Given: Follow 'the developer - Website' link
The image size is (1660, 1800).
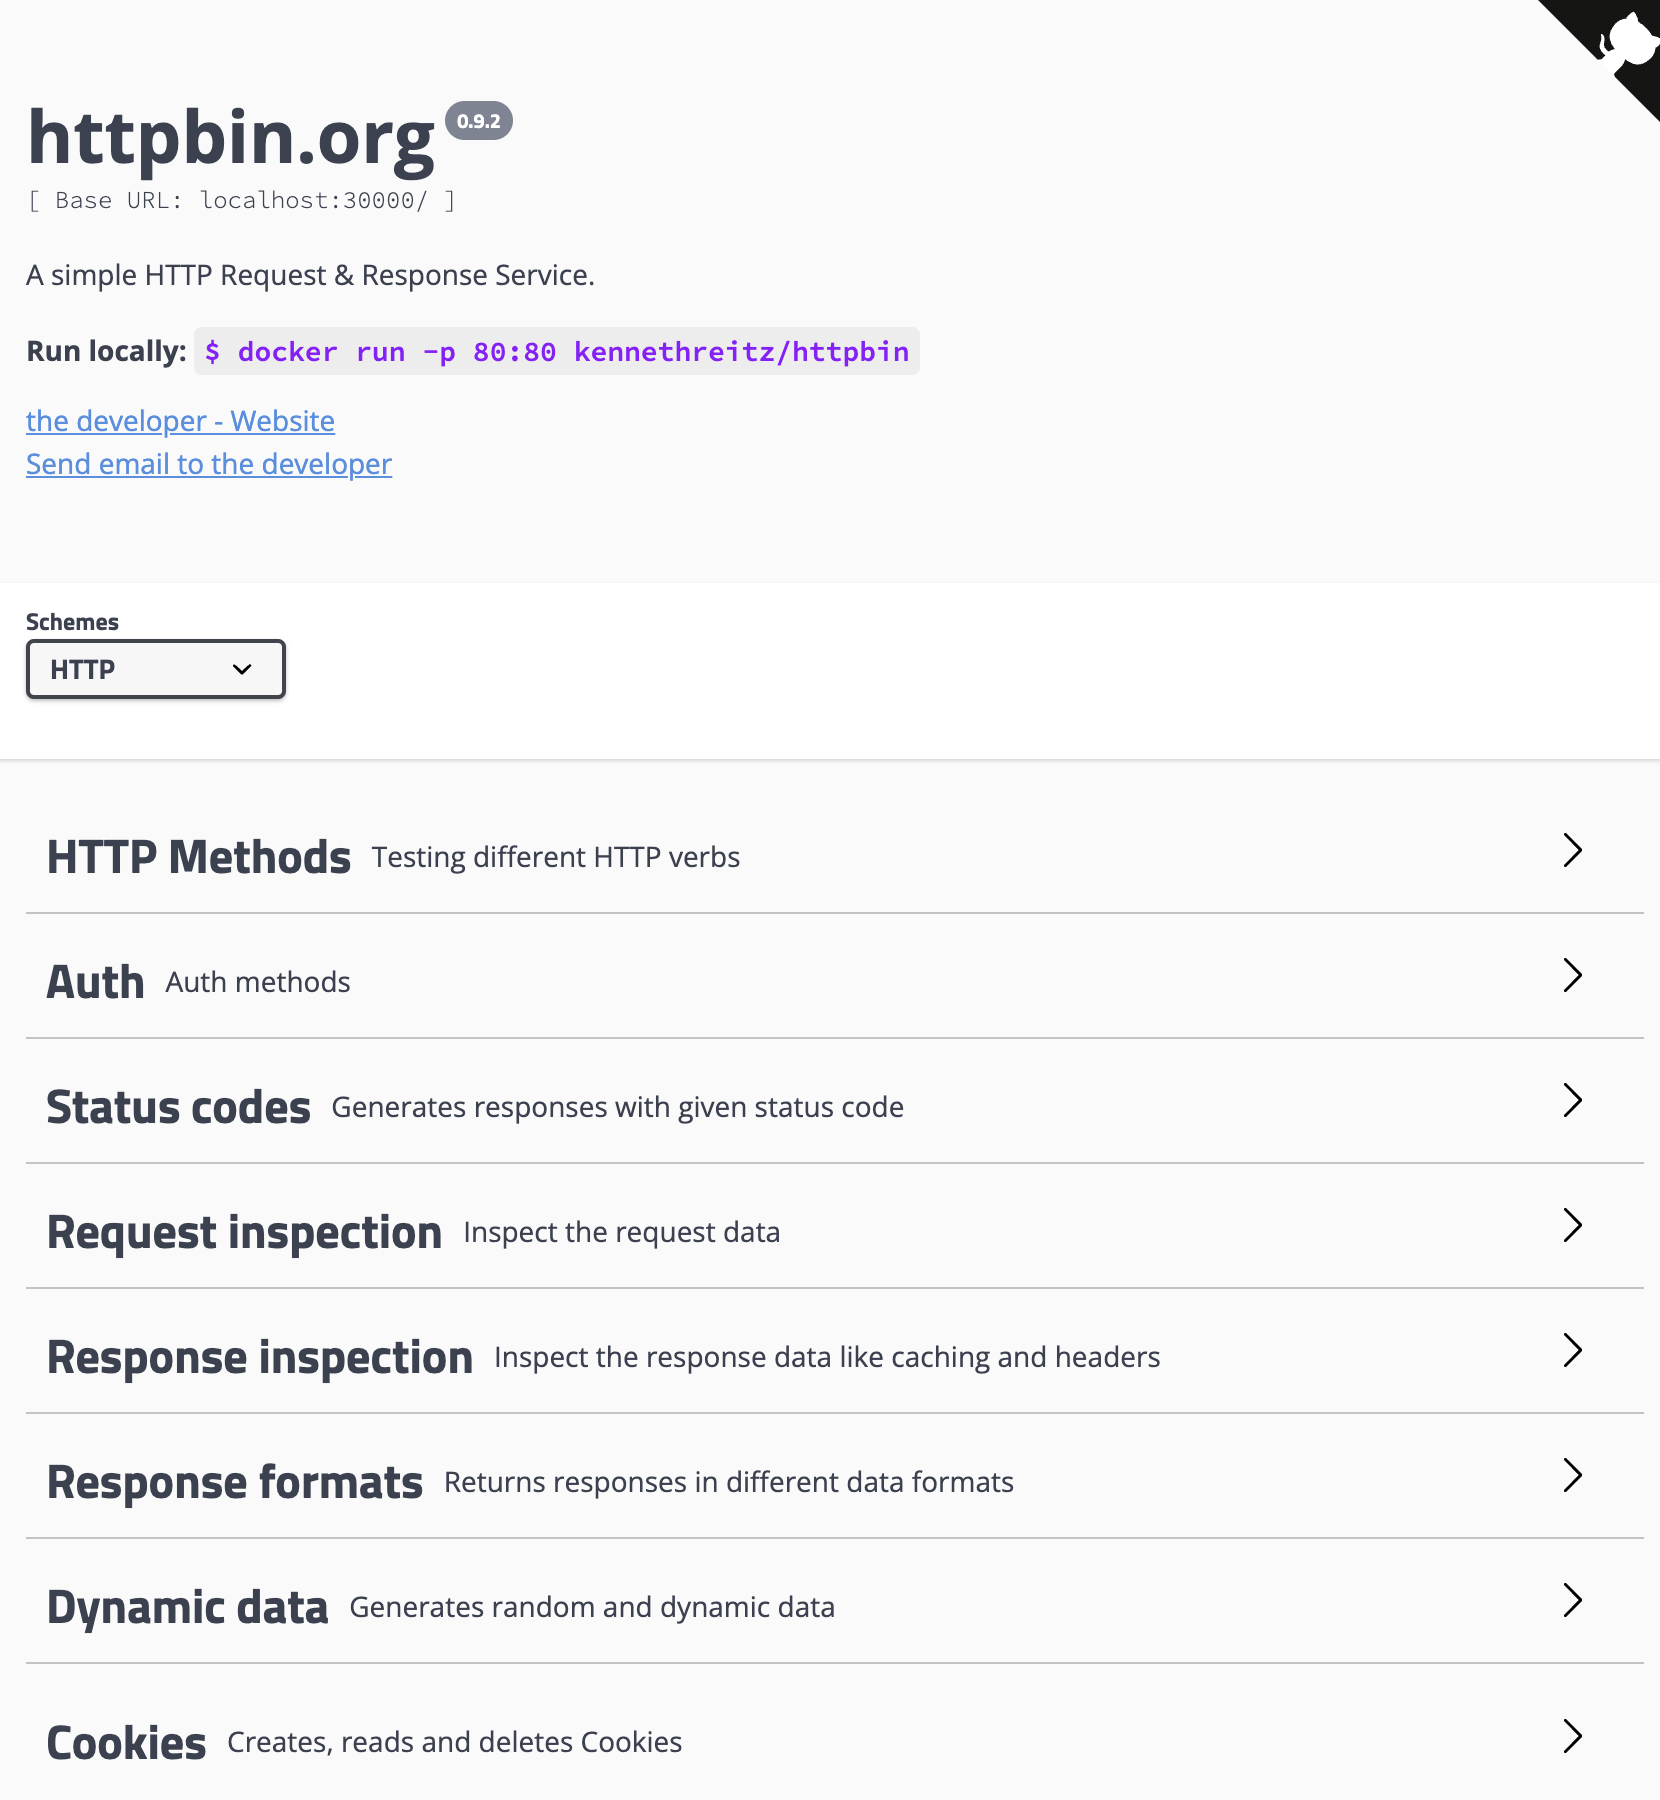Looking at the screenshot, I should (180, 421).
